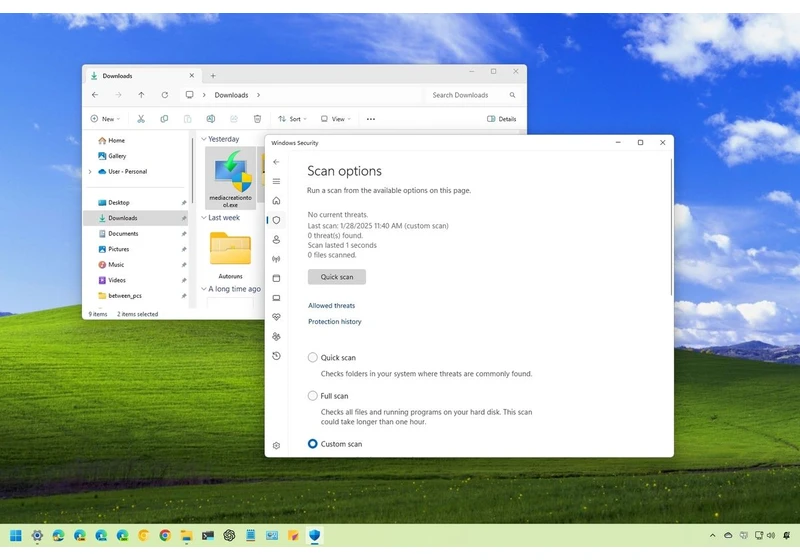Image resolution: width=800 pixels, height=560 pixels.
Task: Show hidden icons in system tray
Action: coord(712,535)
